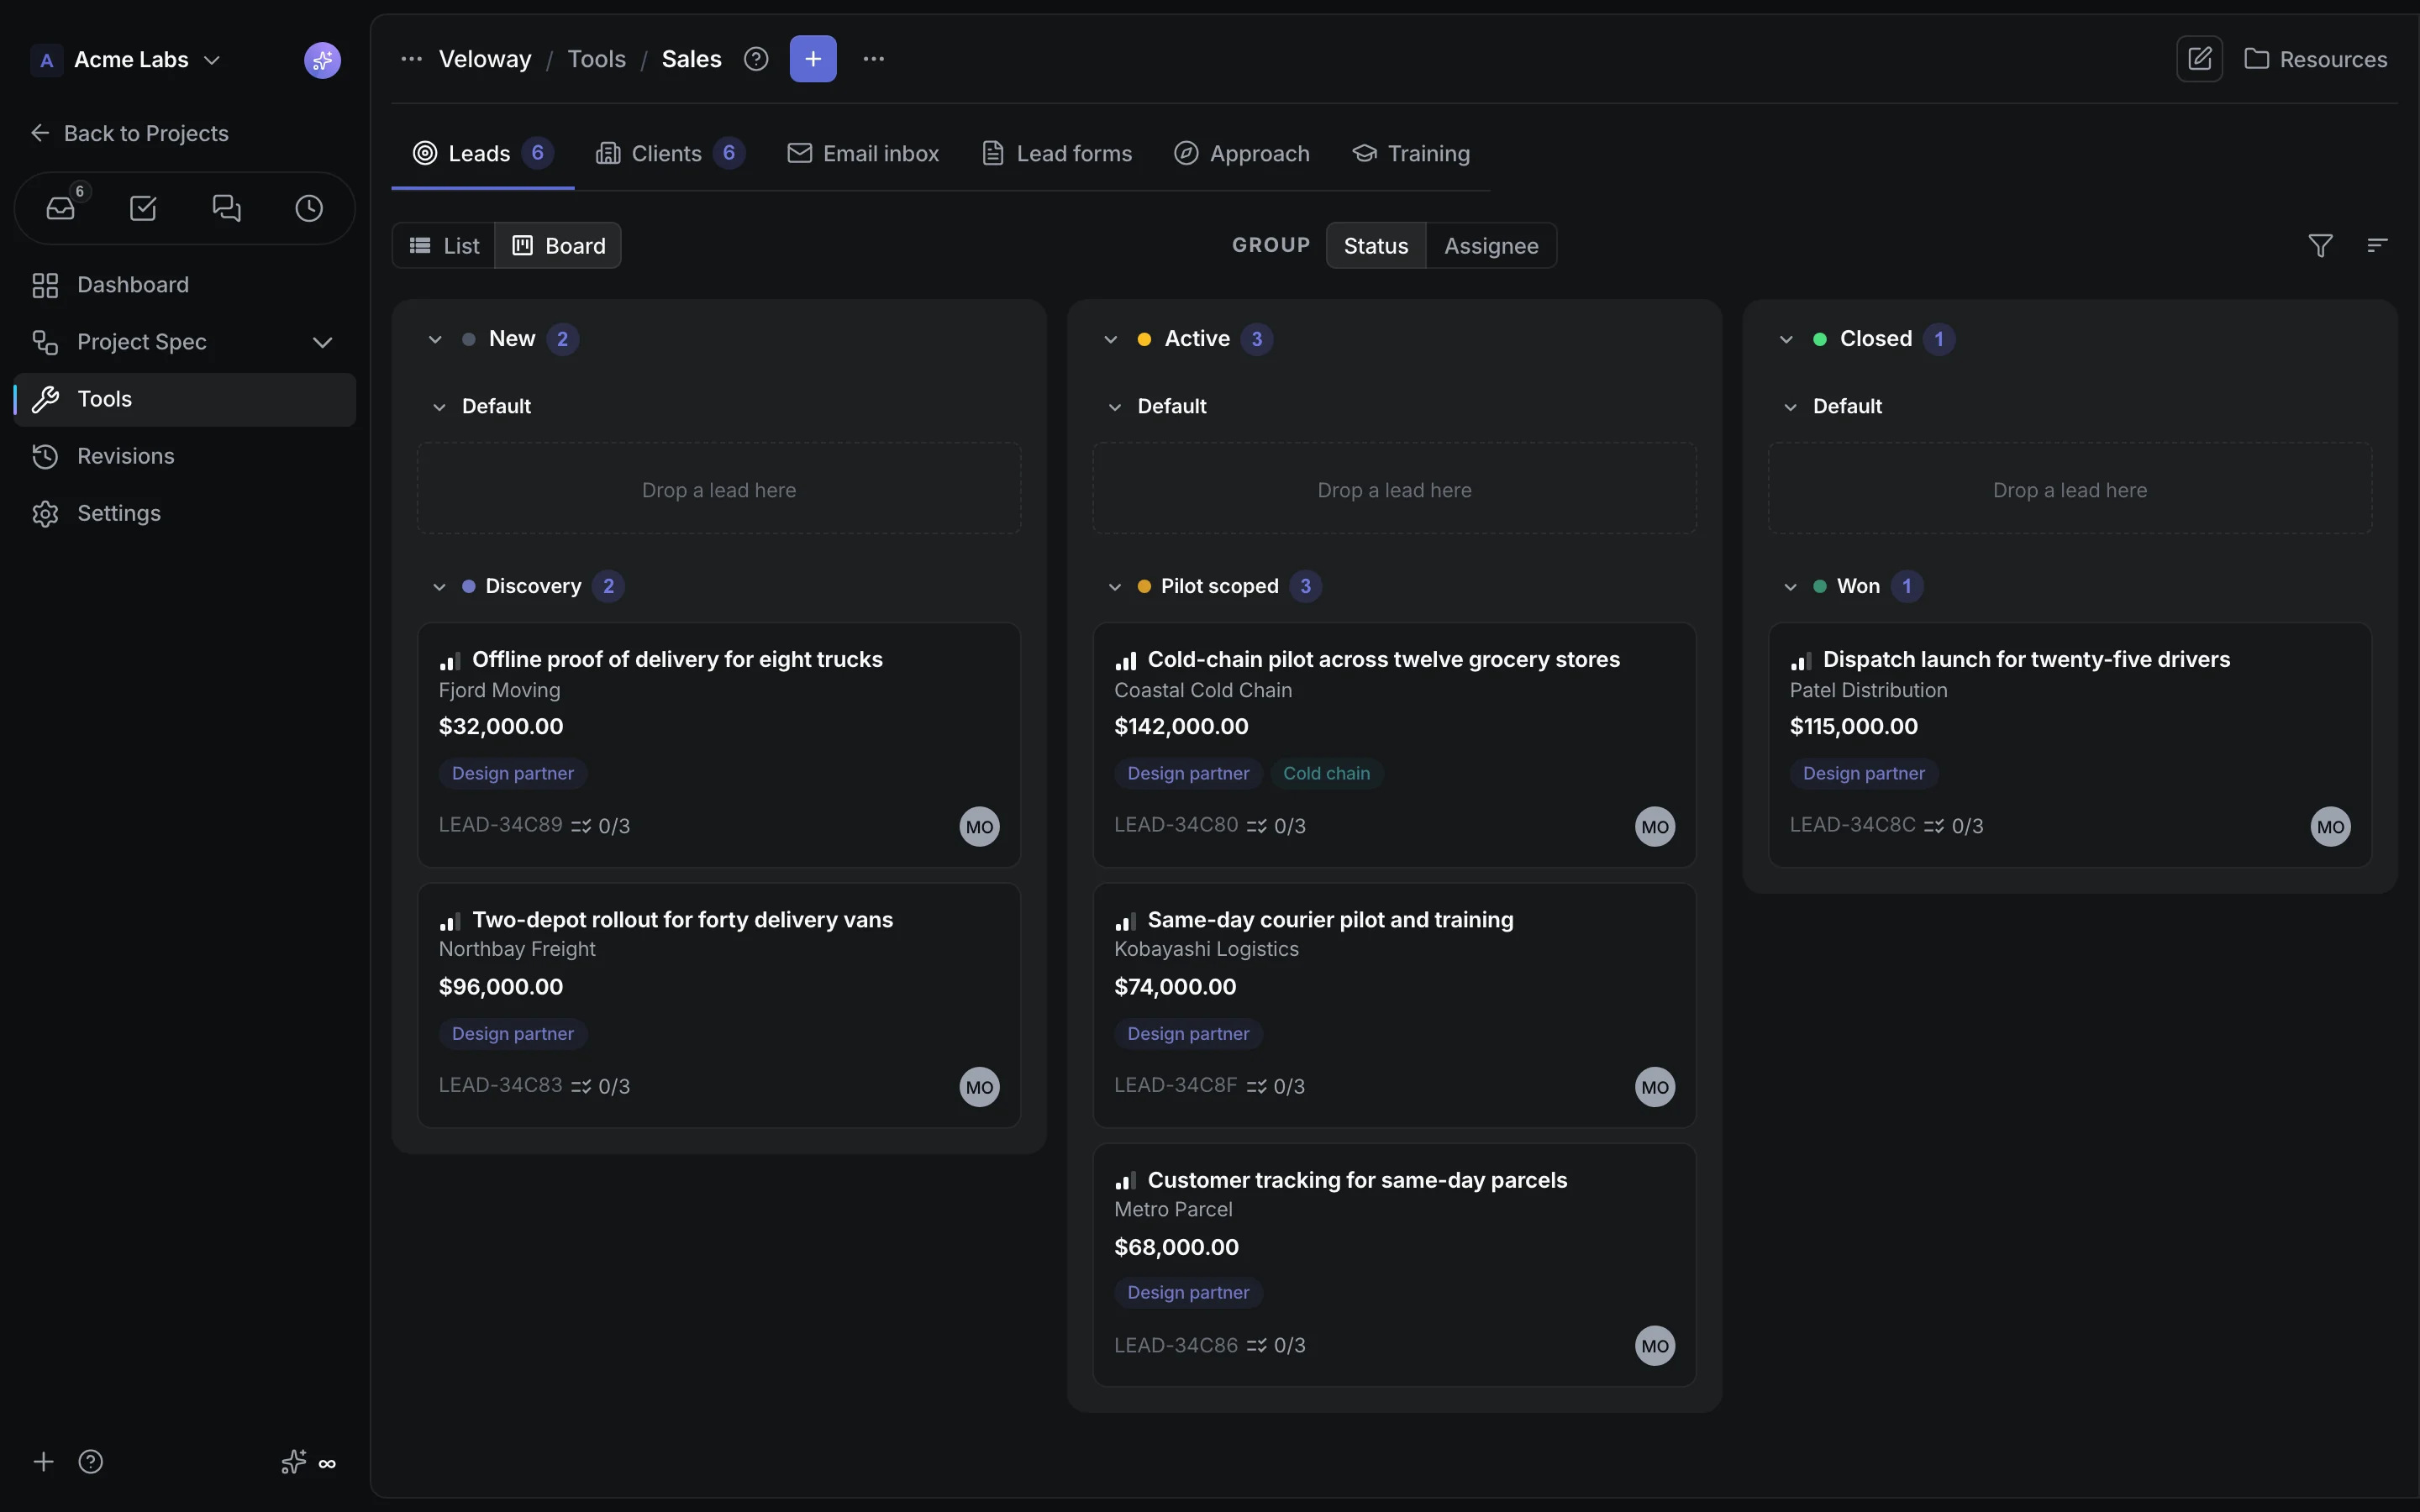The height and width of the screenshot is (1512, 2420).
Task: Open the Acme Labs workspace dropdown
Action: pos(126,60)
